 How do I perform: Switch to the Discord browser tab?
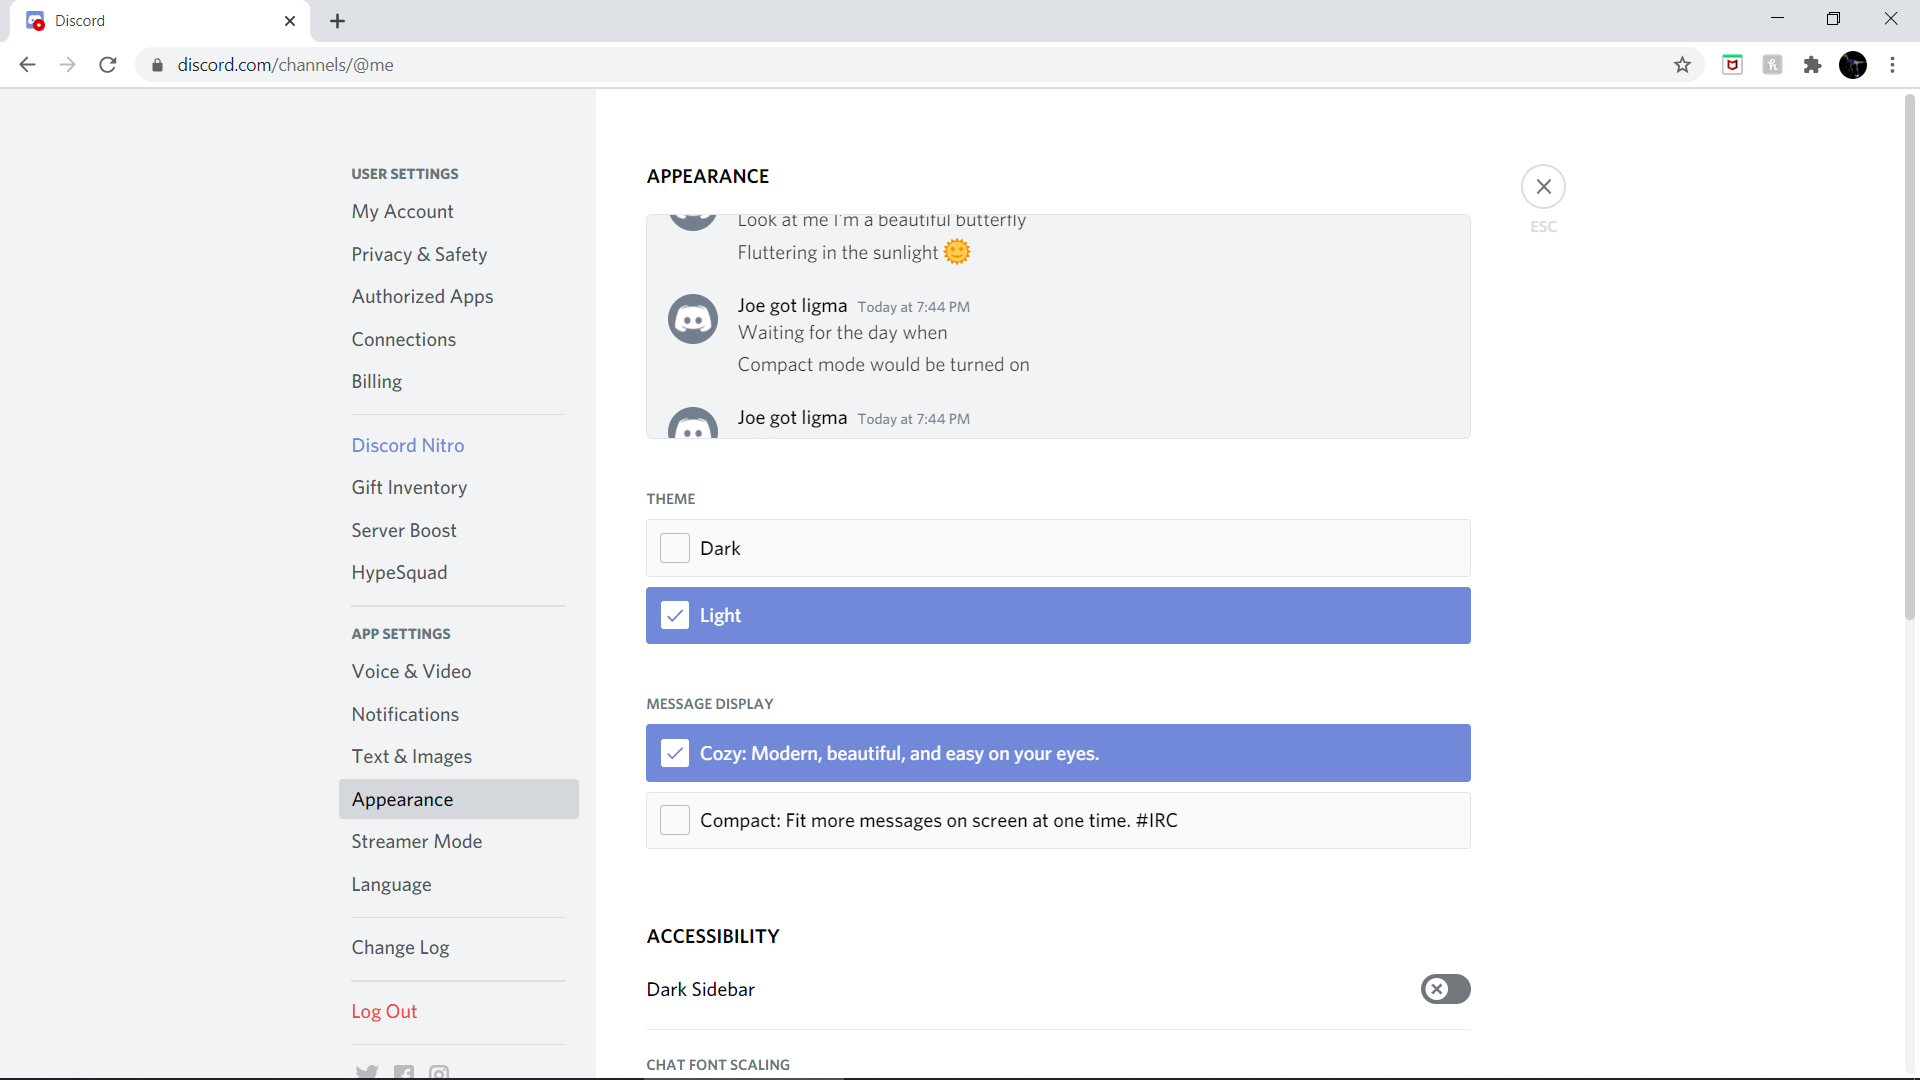tap(150, 20)
